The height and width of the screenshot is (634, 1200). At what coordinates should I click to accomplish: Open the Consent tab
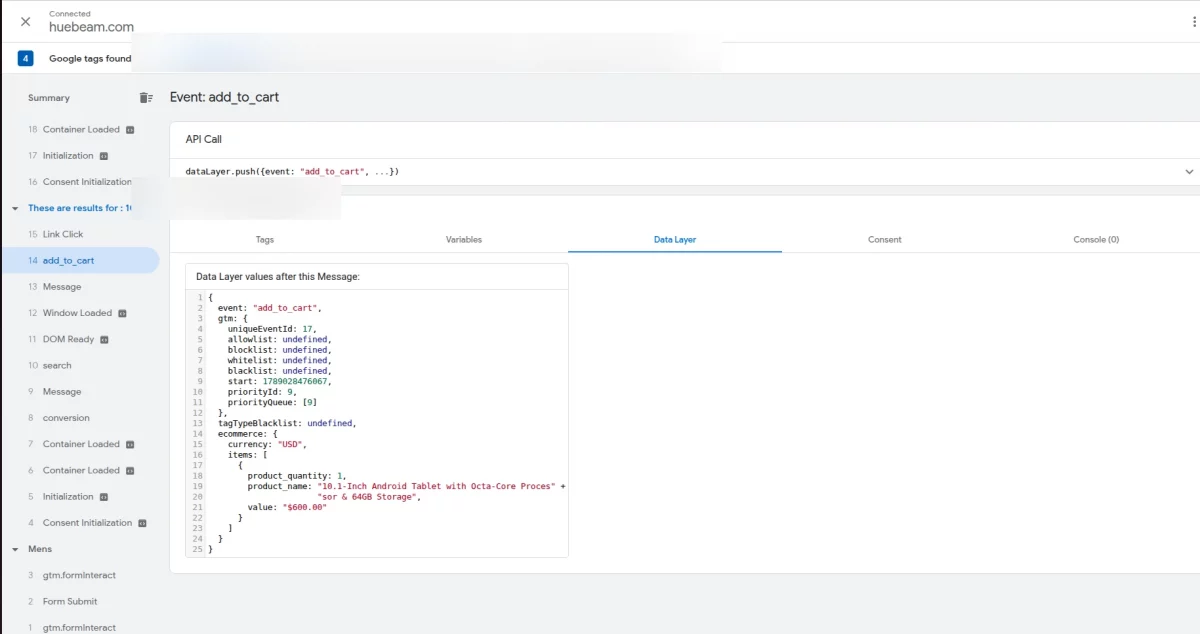(885, 240)
